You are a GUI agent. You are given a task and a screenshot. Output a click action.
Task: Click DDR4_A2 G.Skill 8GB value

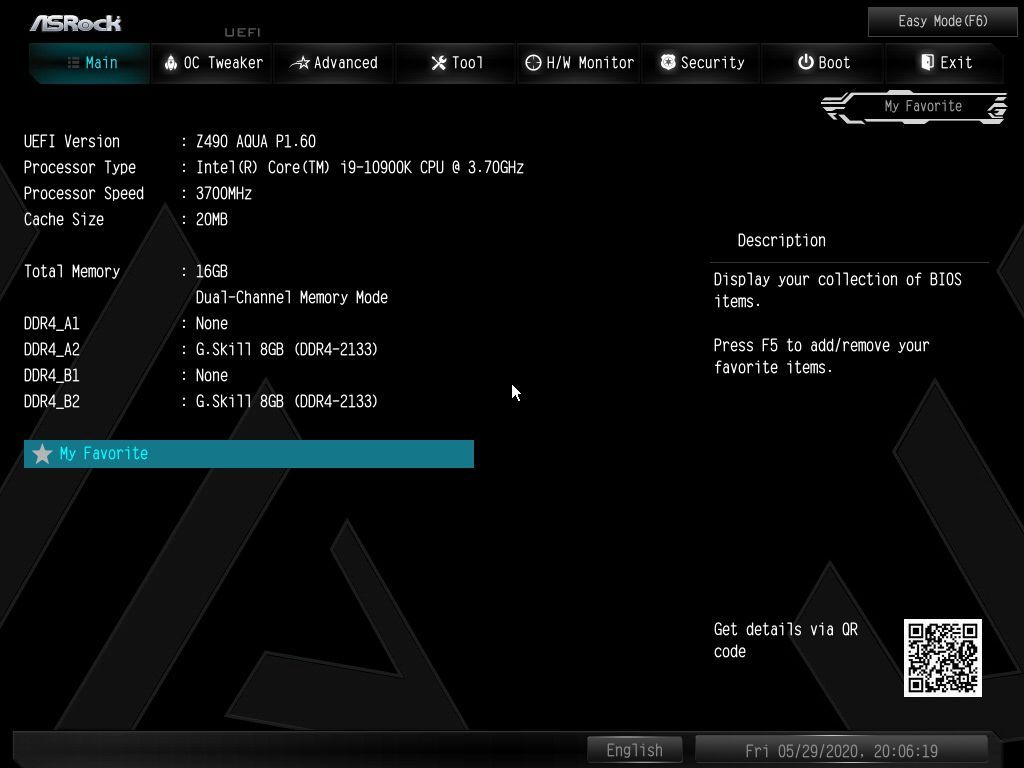(287, 349)
